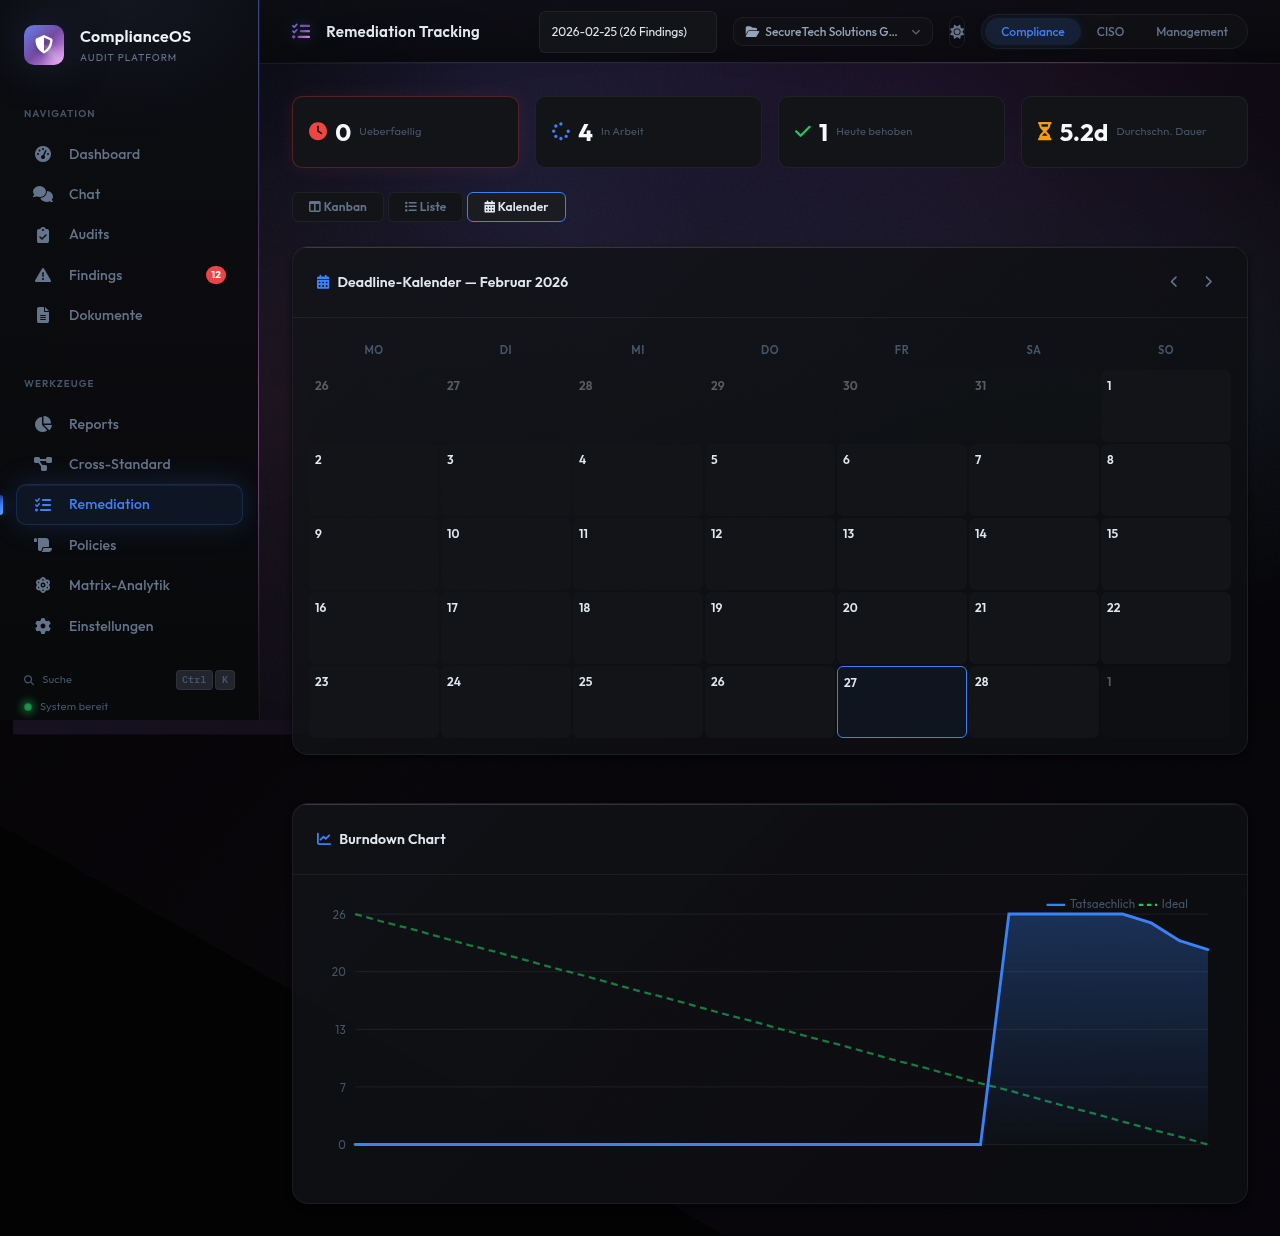
Task: Switch to the Kanban view tab
Action: pos(338,207)
